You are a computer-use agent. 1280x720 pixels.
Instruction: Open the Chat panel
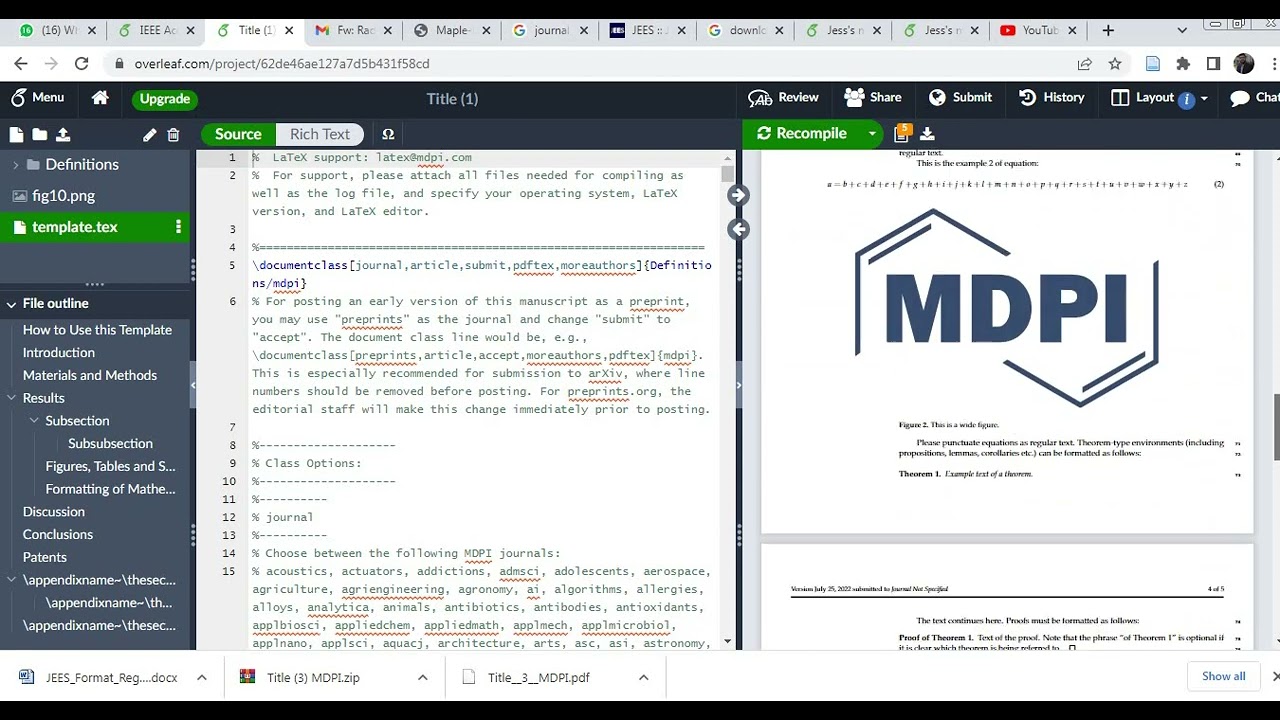pos(1255,98)
